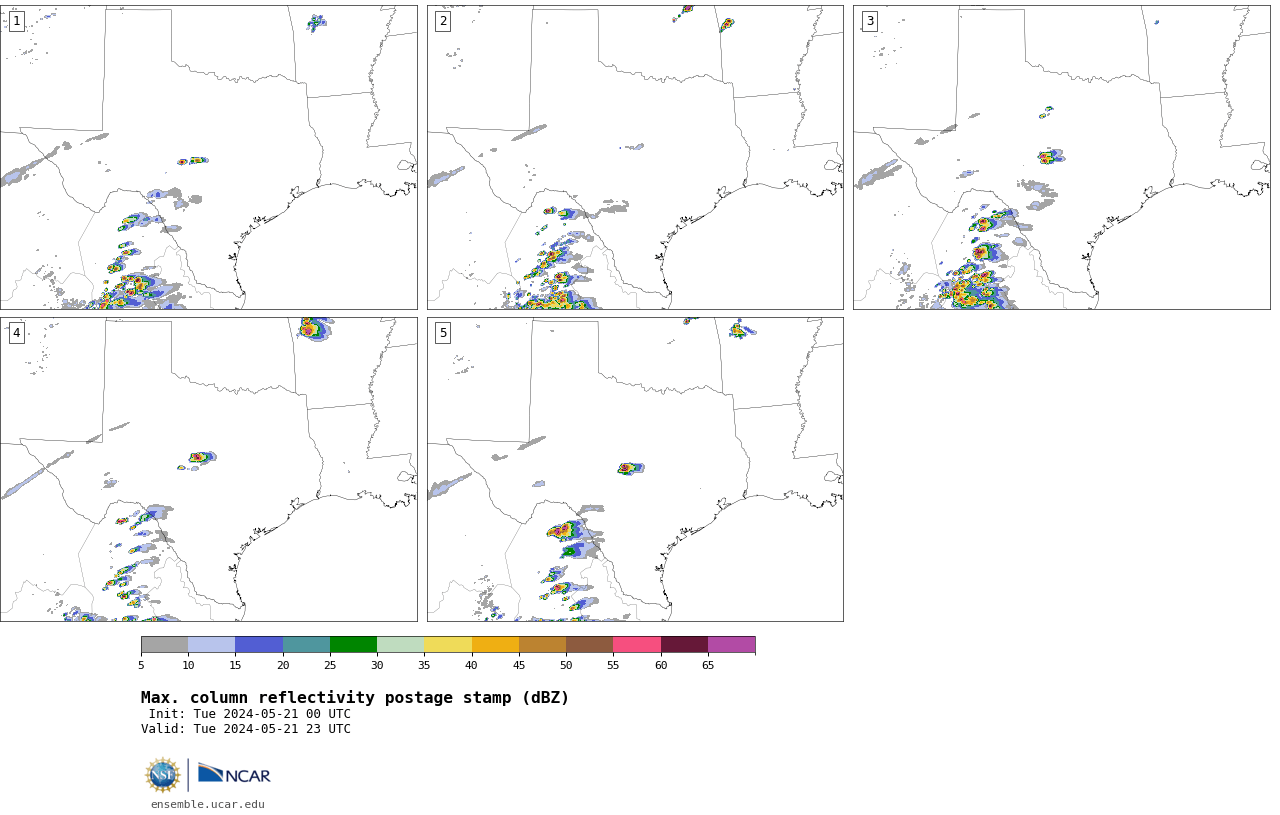
Task: Click the dark brown 50-55 dBZ swatch
Action: click(589, 645)
